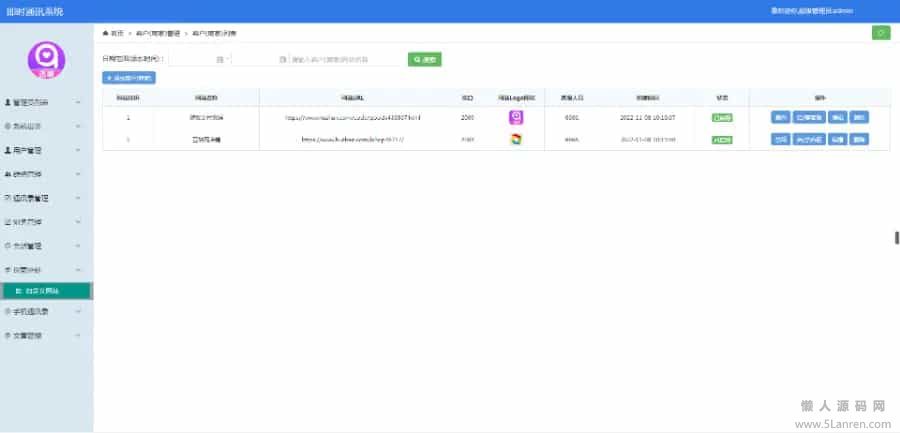The height and width of the screenshot is (433, 900).
Task: Open the end date picker field
Action: (x=259, y=59)
